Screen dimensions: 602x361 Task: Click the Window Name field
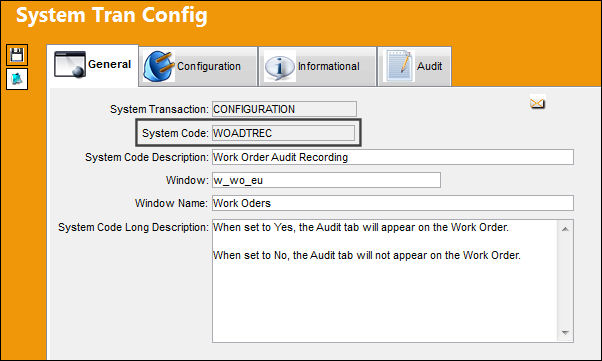point(393,203)
